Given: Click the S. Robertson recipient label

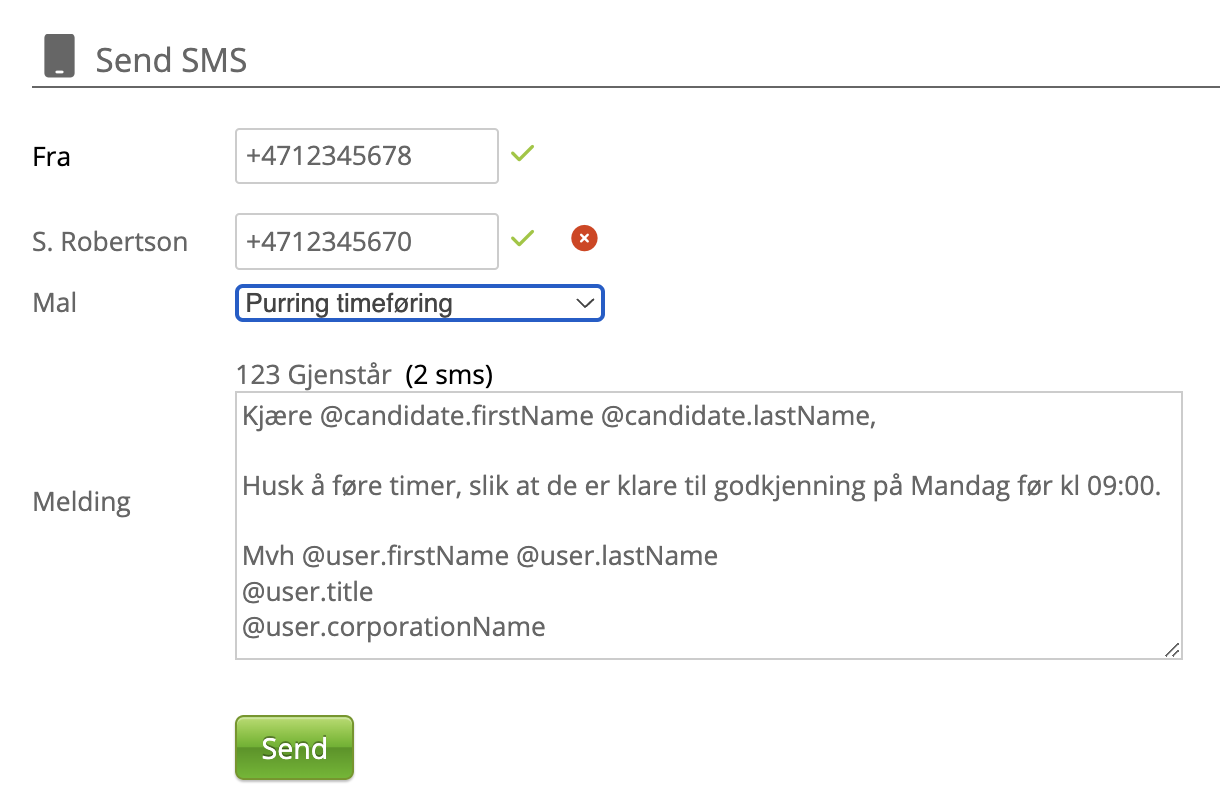Looking at the screenshot, I should click(x=110, y=242).
